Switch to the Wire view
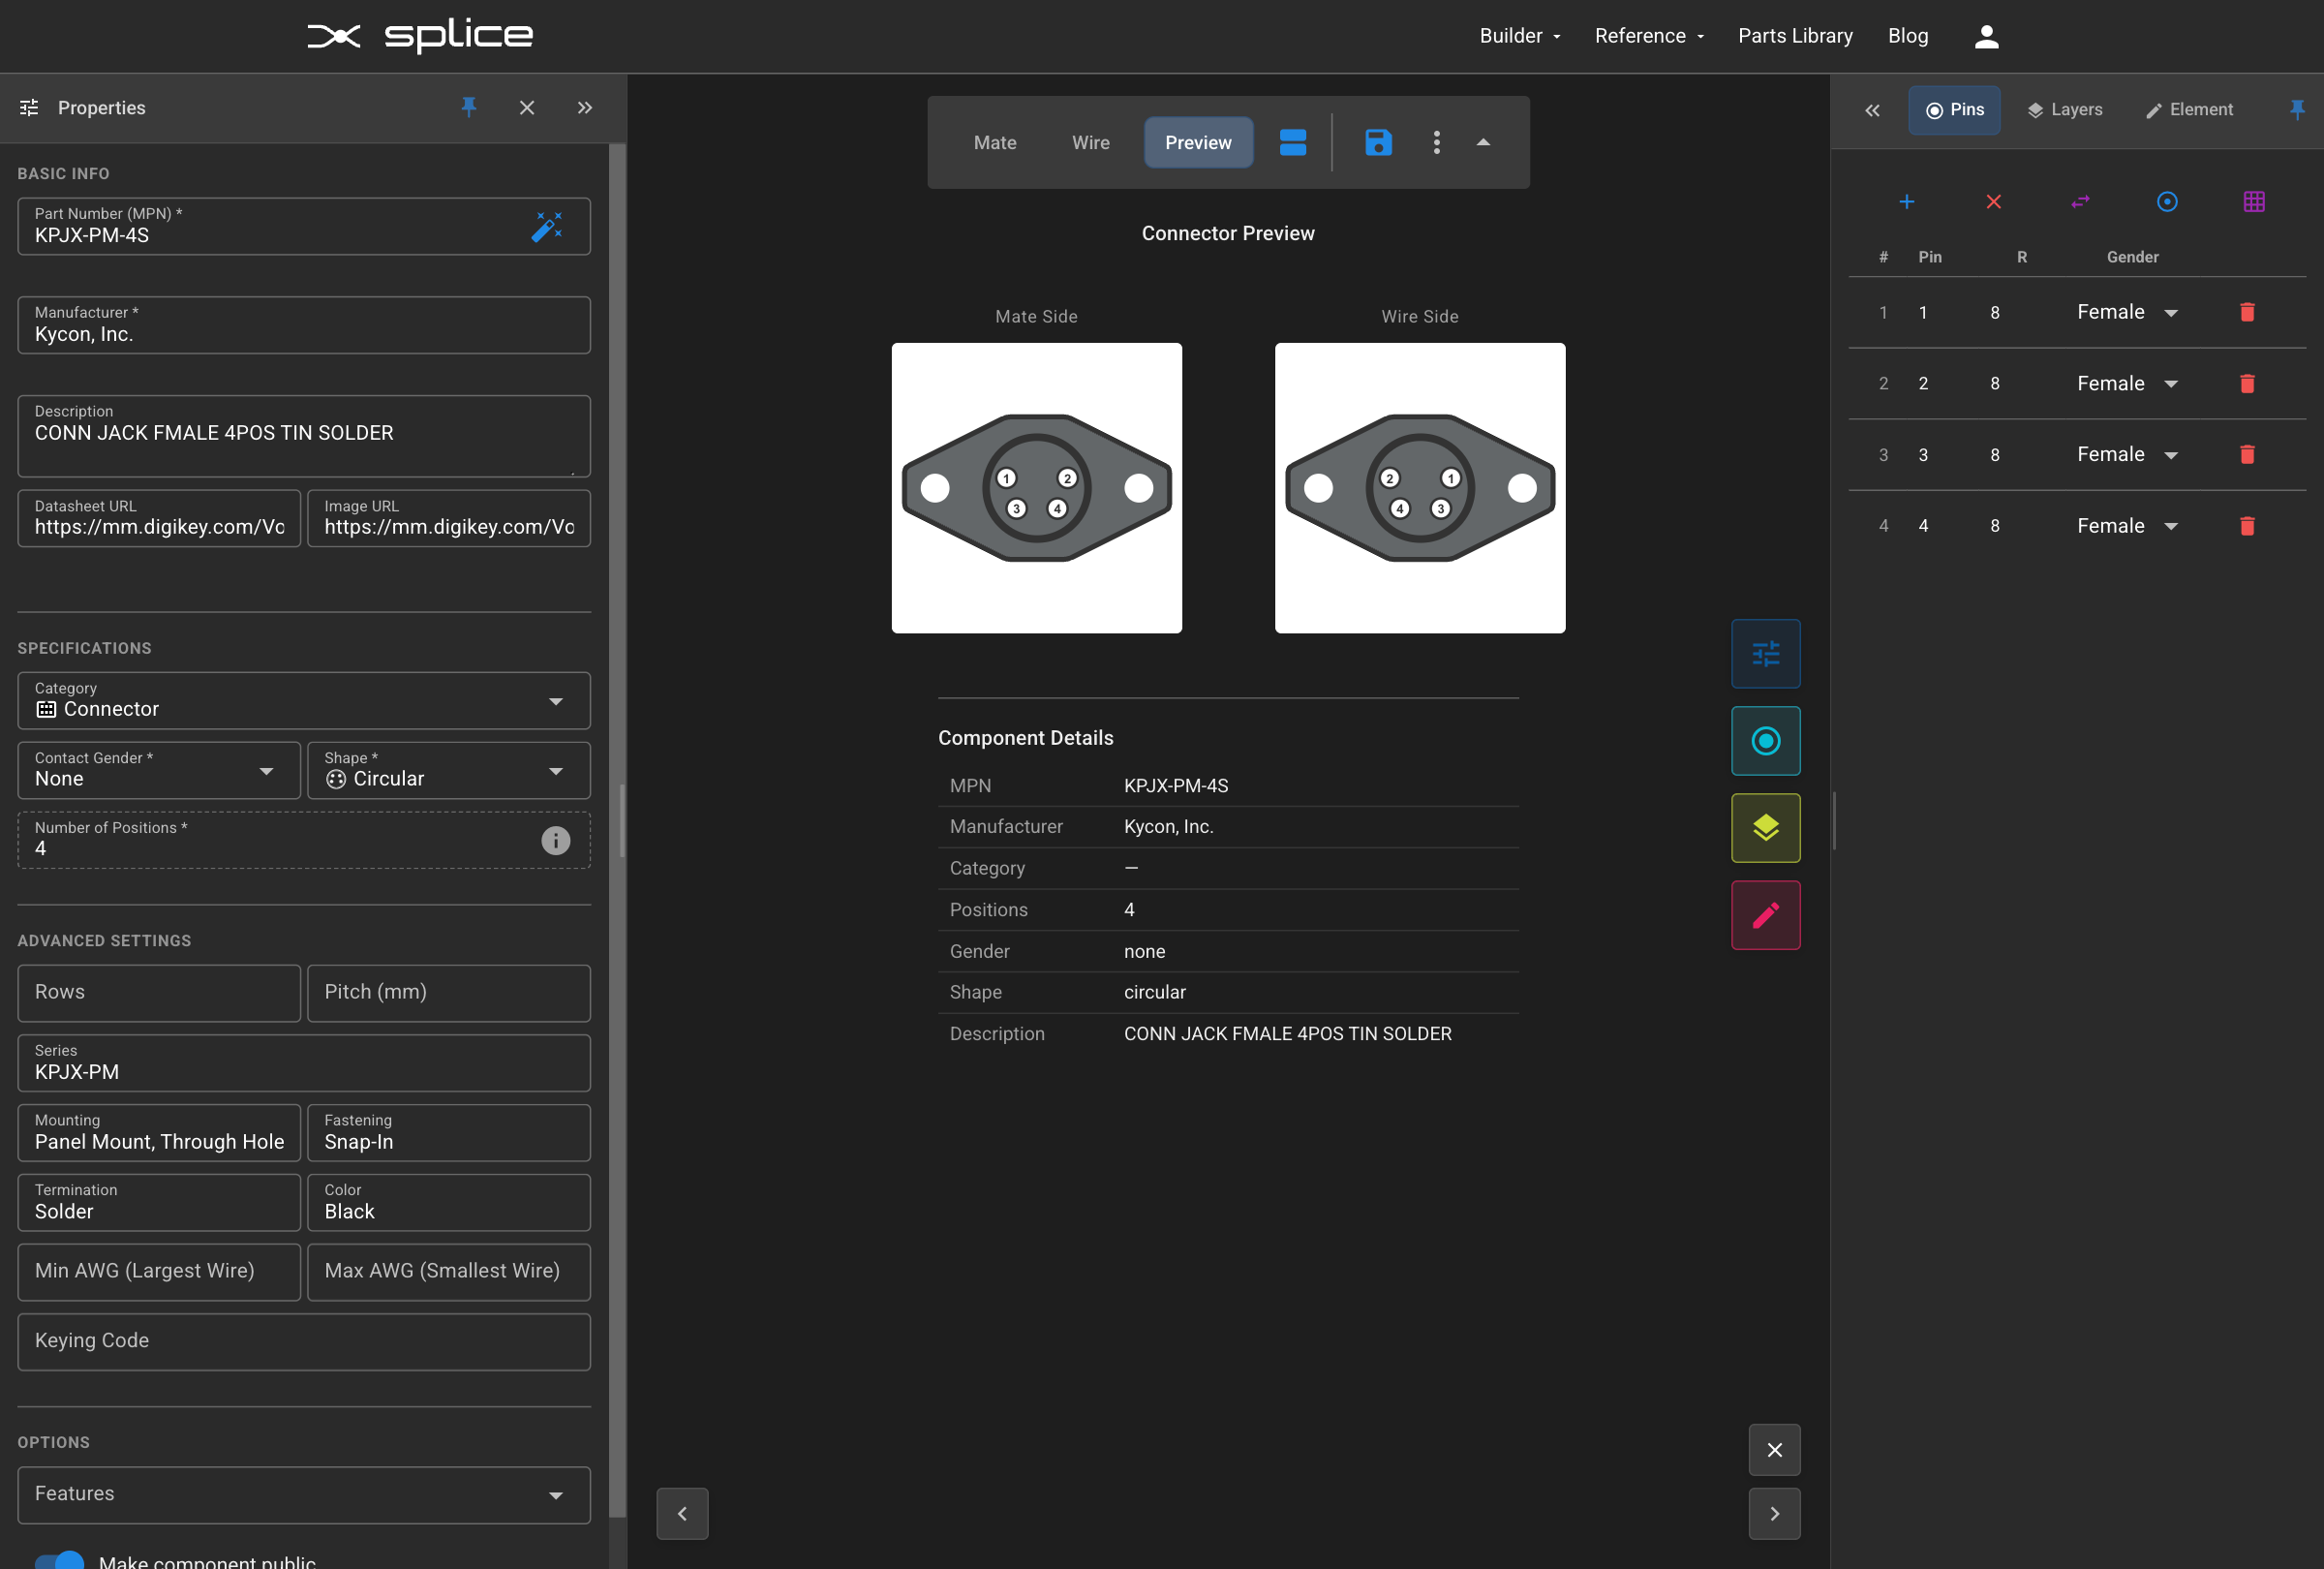This screenshot has width=2324, height=1569. pos(1090,142)
